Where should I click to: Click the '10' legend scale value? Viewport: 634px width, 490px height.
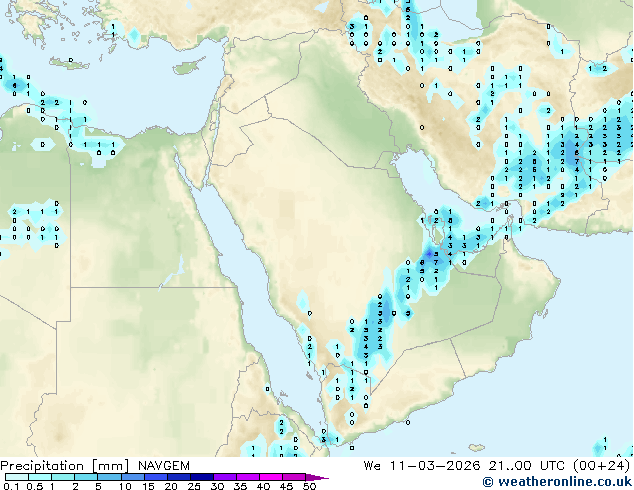tap(125, 486)
